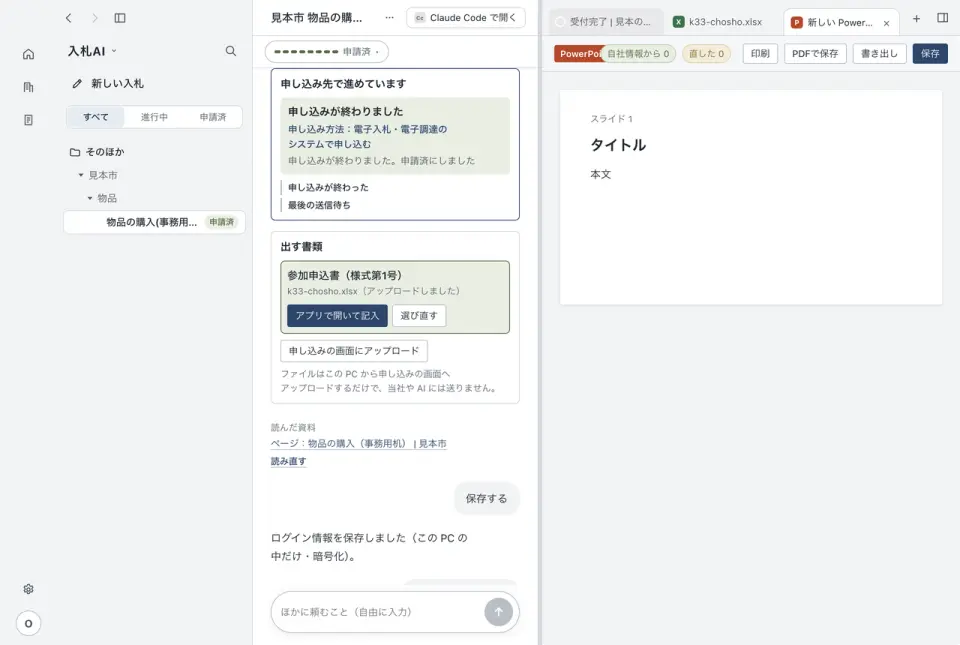This screenshot has width=960, height=645.
Task: Click the PDFで保存 button
Action: point(815,54)
